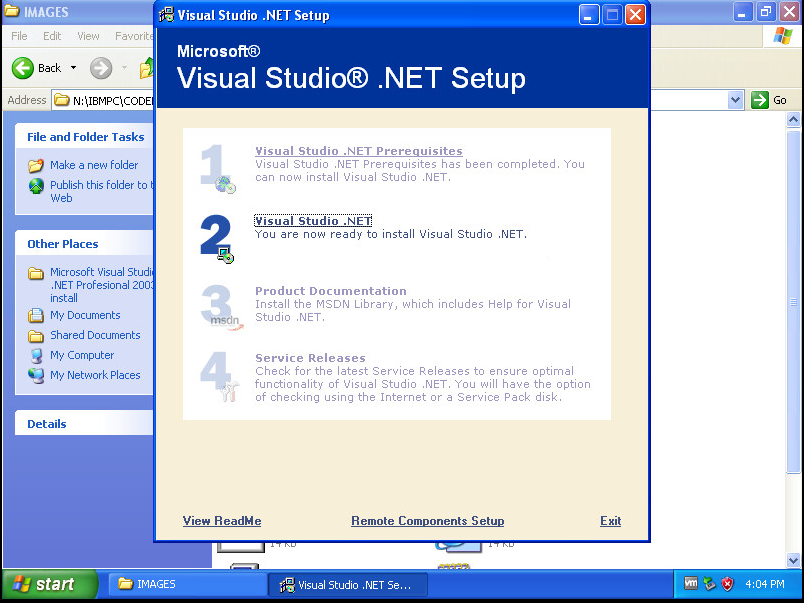Open the Favorites menu in IMAGES window
Image resolution: width=804 pixels, height=603 pixels.
[x=133, y=36]
